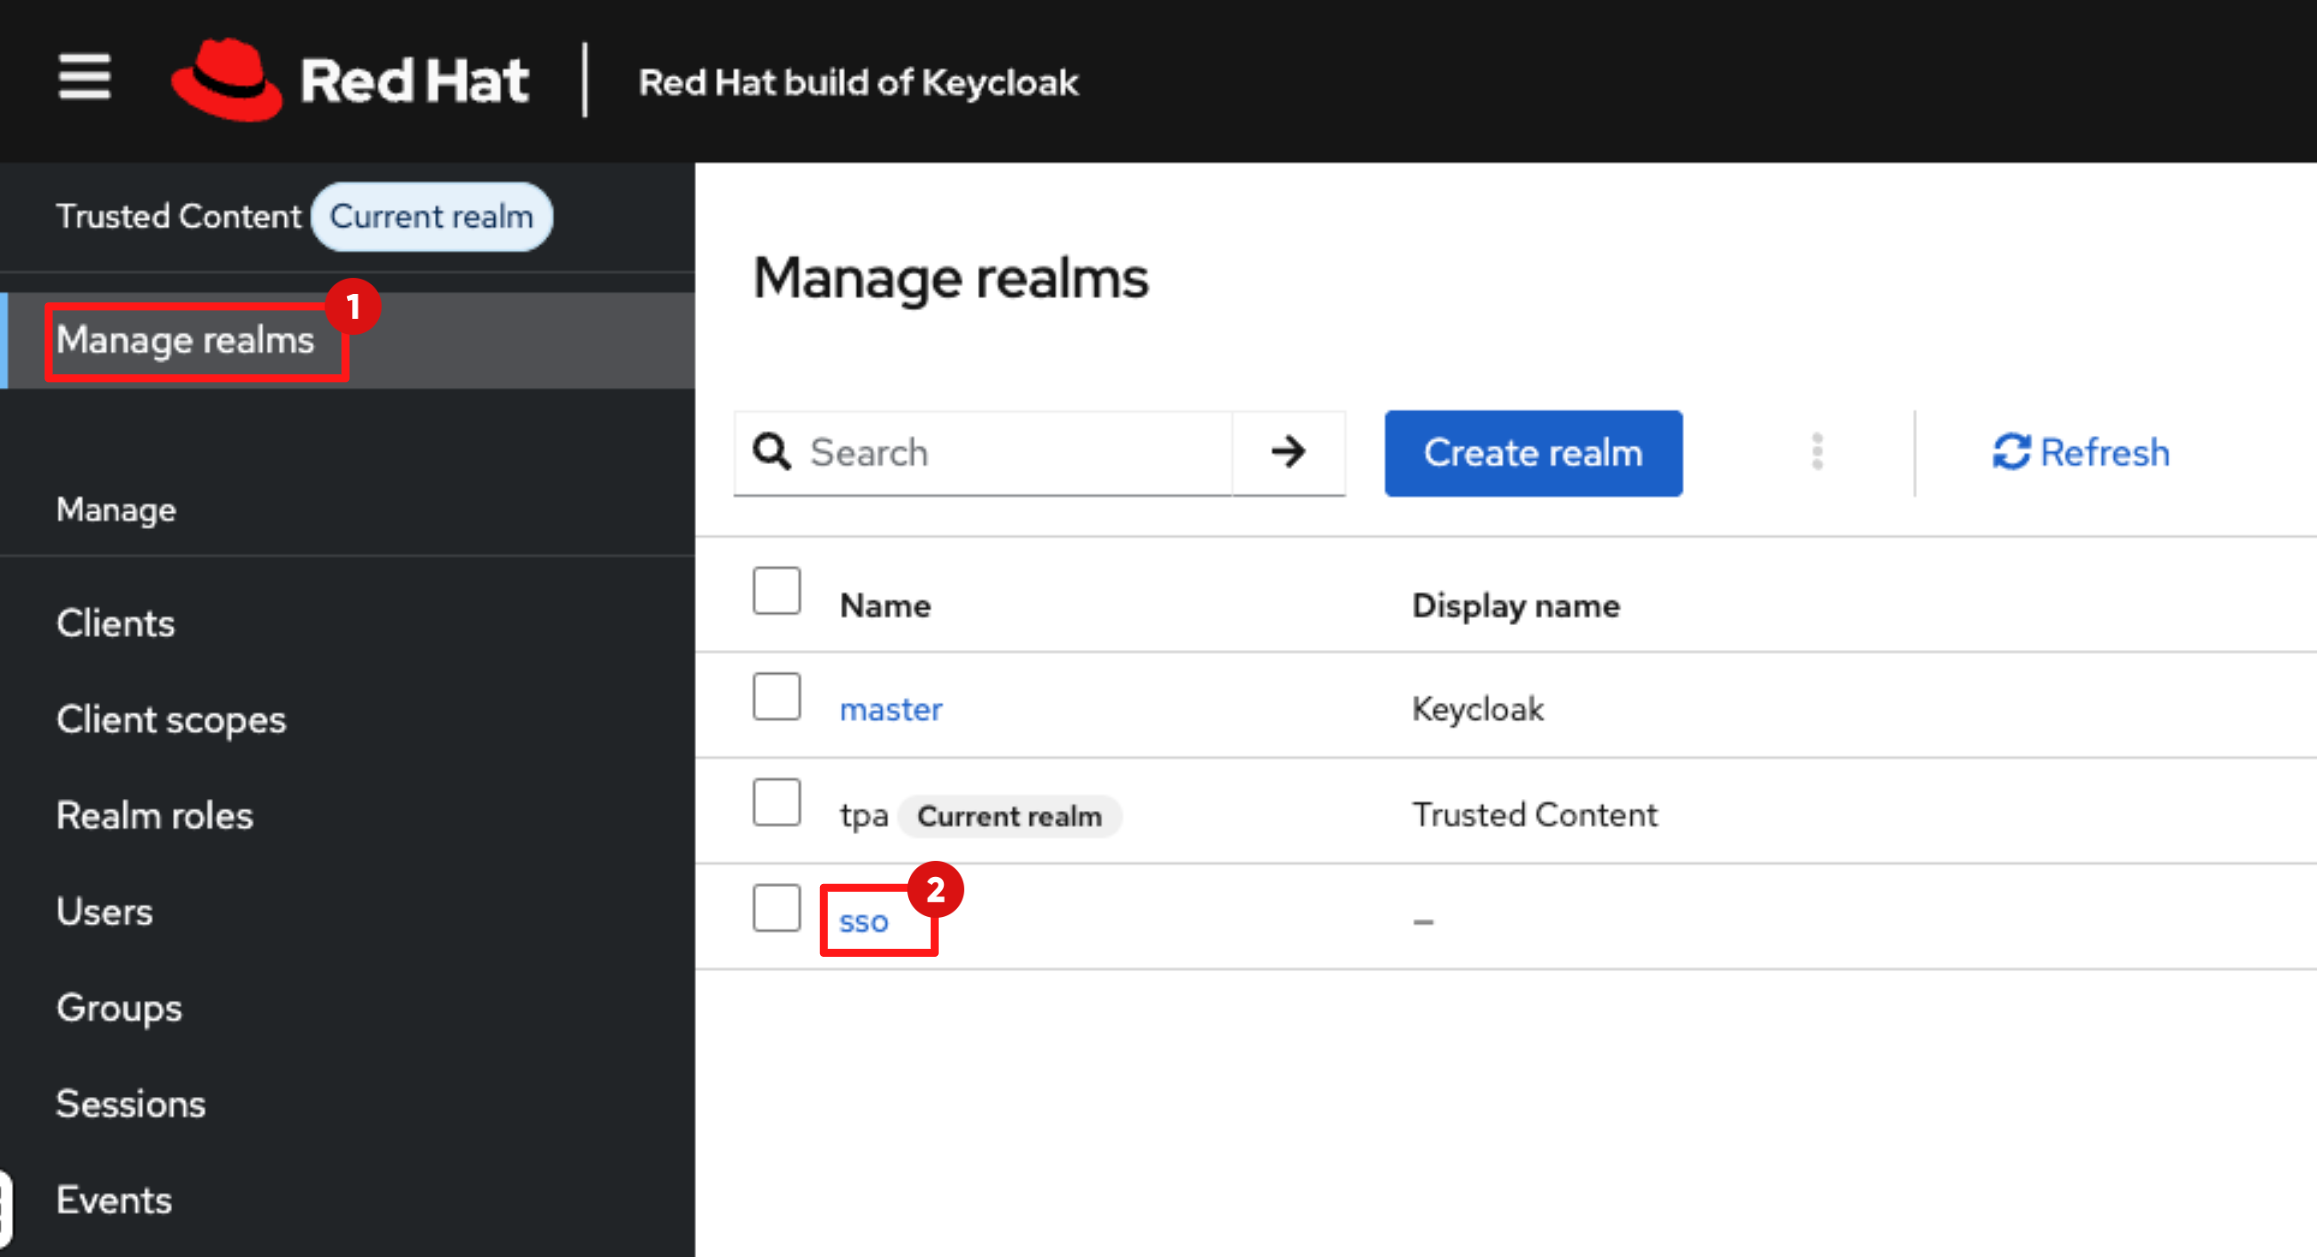Select Groups in the sidebar
The image size is (2317, 1257).
click(118, 1008)
